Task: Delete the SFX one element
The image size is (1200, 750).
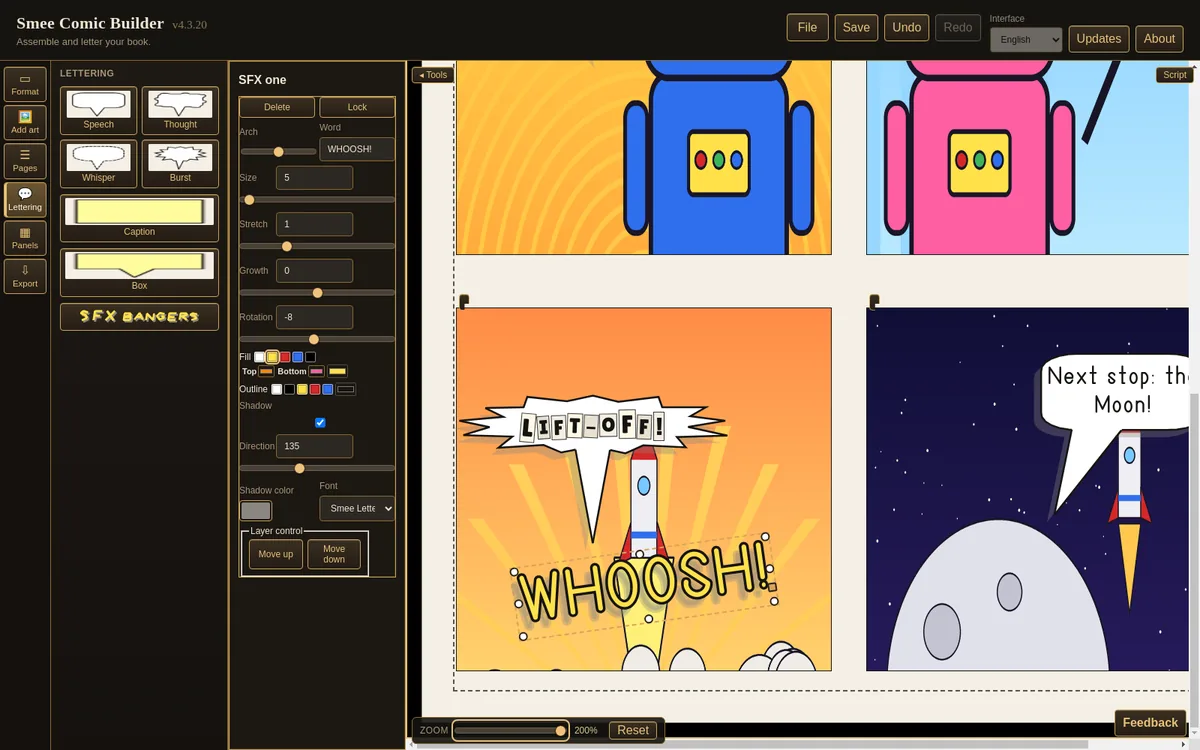Action: coord(277,107)
